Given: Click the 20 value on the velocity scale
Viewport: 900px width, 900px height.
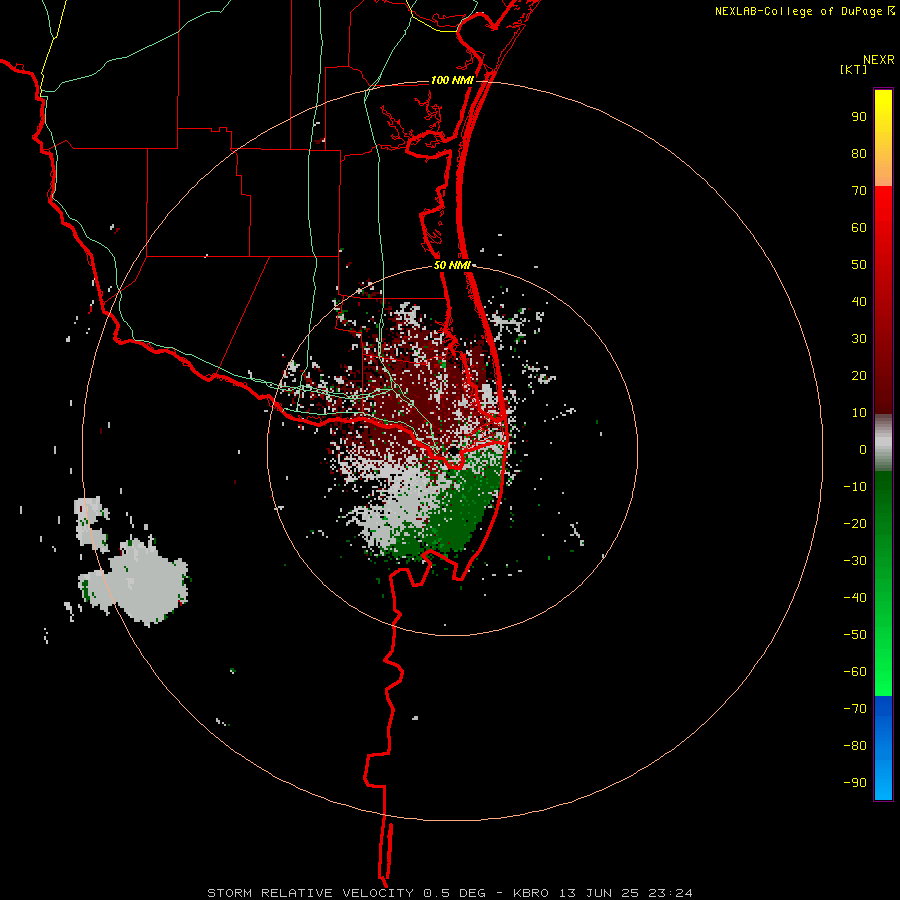Looking at the screenshot, I should pos(859,376).
